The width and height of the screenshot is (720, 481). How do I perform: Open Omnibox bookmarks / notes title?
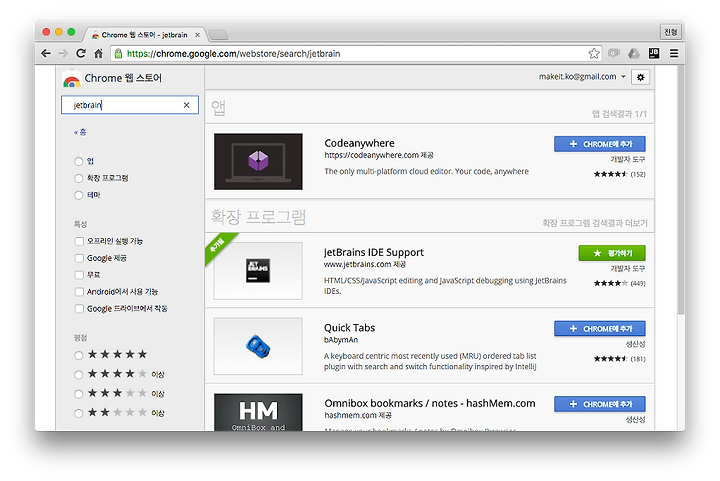[x=430, y=403]
